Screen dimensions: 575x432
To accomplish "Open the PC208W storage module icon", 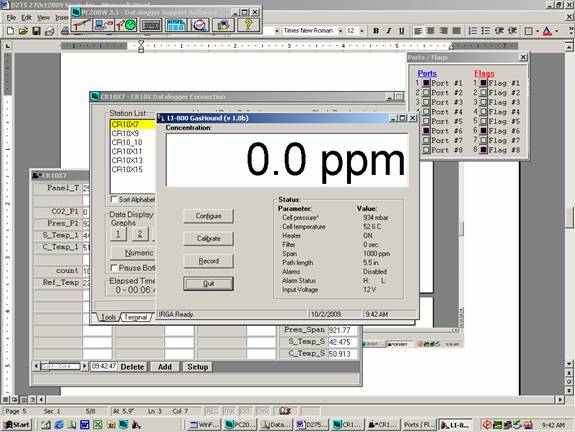I will pyautogui.click(x=223, y=25).
